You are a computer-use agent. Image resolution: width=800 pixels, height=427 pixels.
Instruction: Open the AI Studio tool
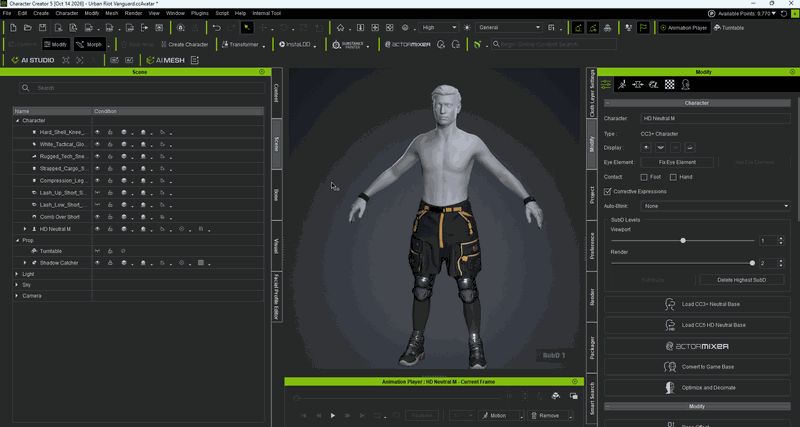tap(33, 60)
